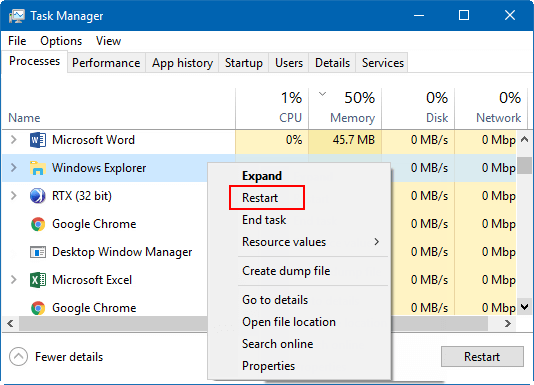Switch to the Details tab
The image size is (534, 385).
coord(332,63)
